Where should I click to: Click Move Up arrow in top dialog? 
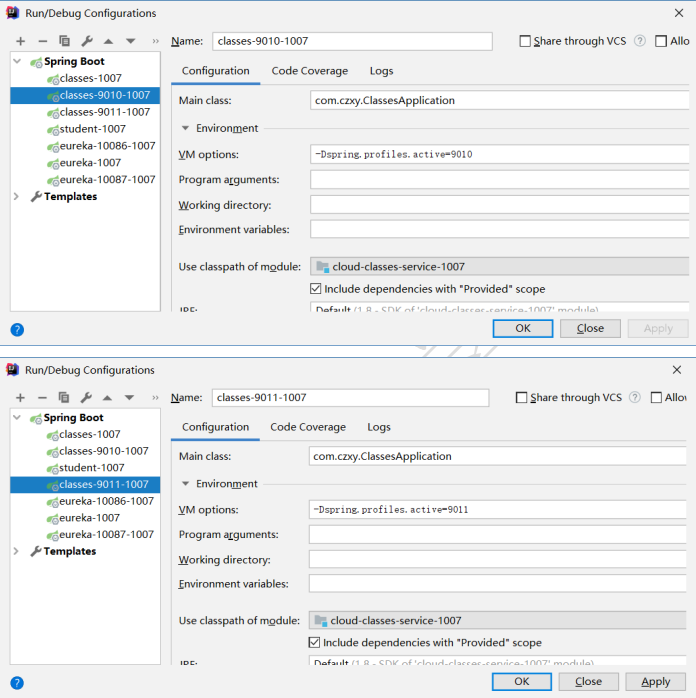[108, 41]
